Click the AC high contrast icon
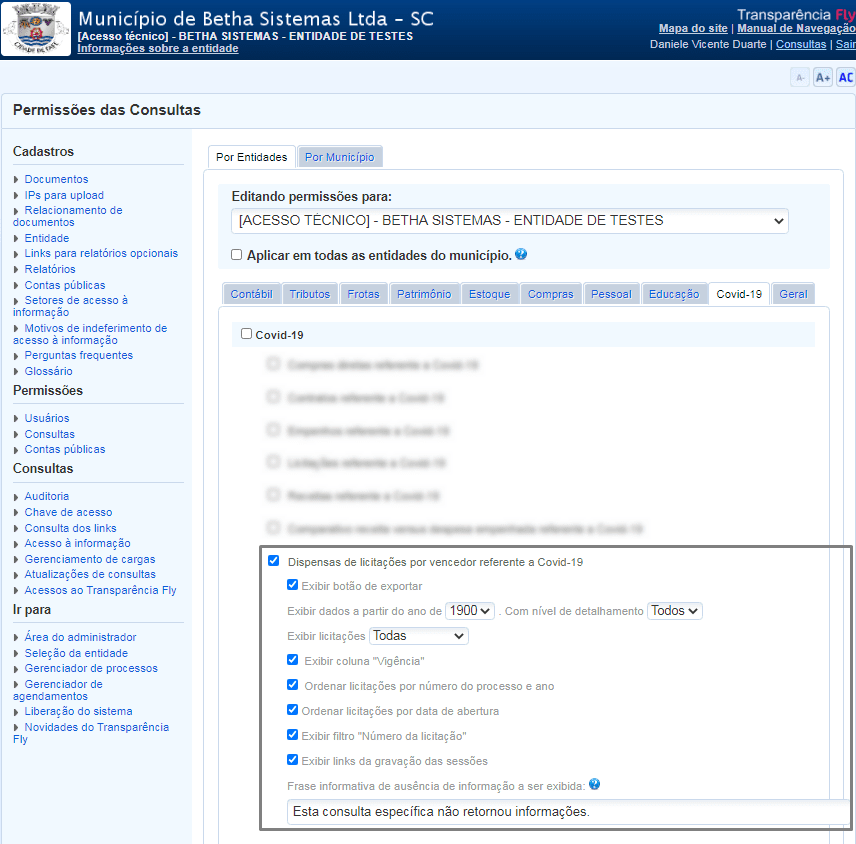 tap(846, 78)
